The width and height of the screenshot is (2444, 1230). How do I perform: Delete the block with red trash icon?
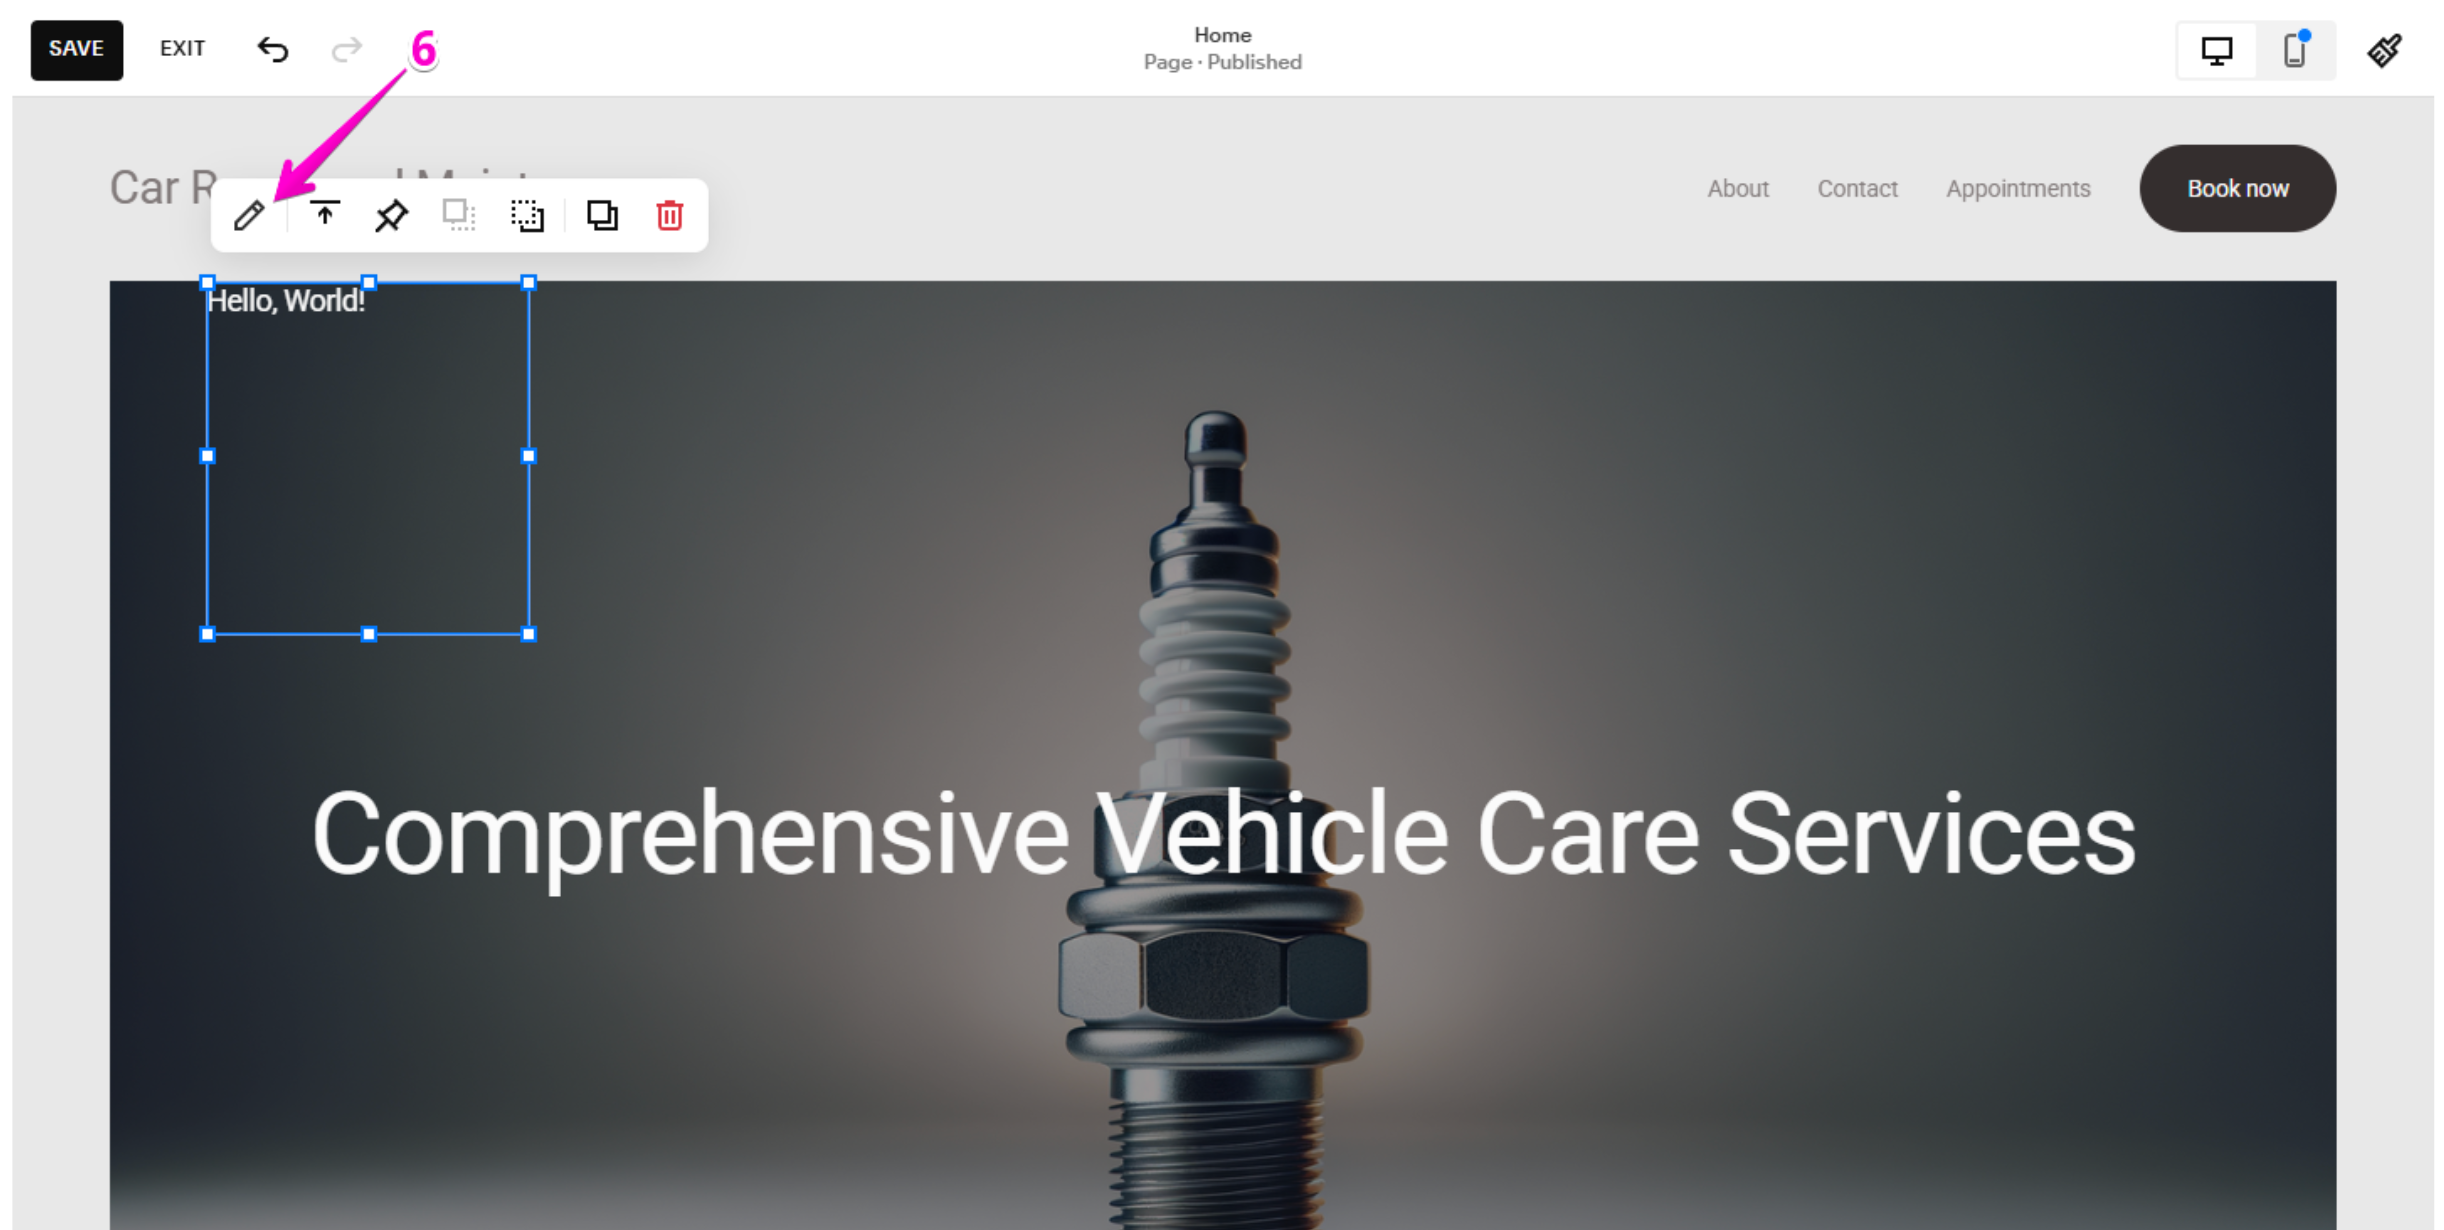click(669, 215)
